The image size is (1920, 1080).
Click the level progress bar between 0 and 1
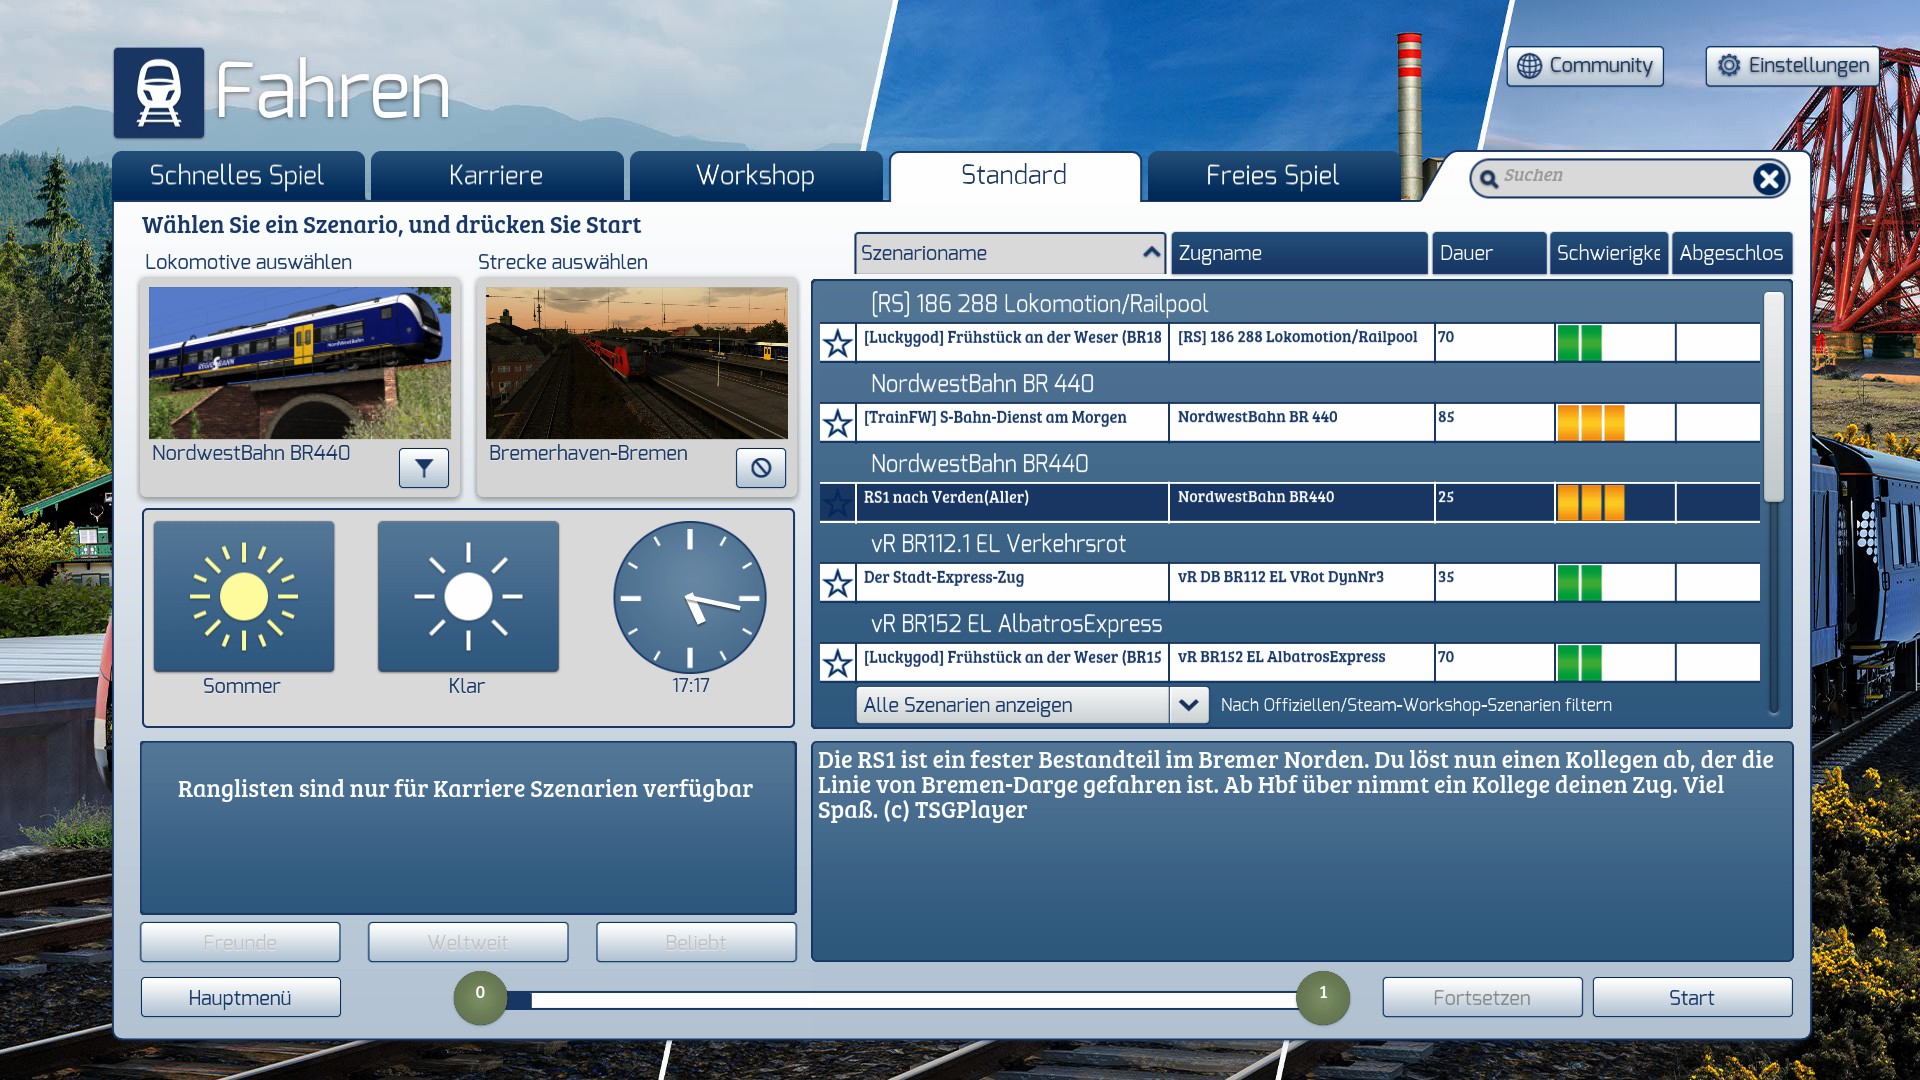900,999
